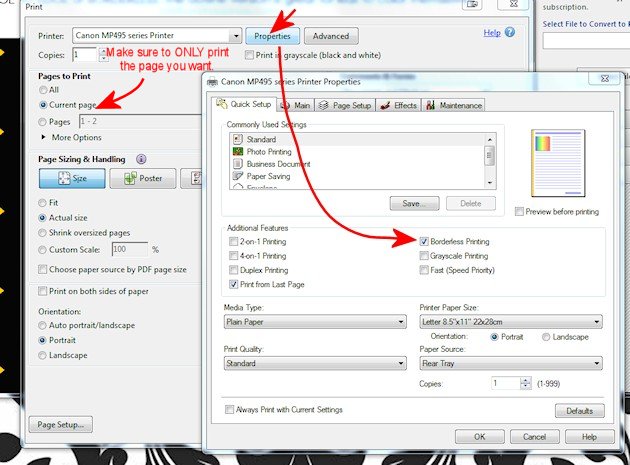Switch to the Page Setup tab
Screen dimensions: 630x465
(x=345, y=105)
